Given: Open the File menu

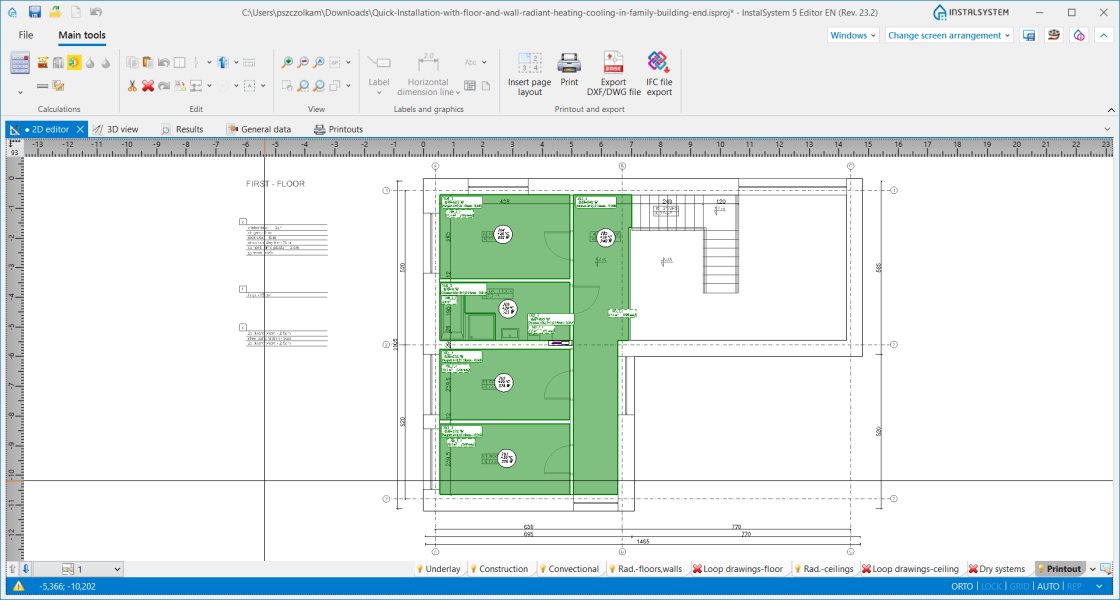Looking at the screenshot, I should click(26, 35).
